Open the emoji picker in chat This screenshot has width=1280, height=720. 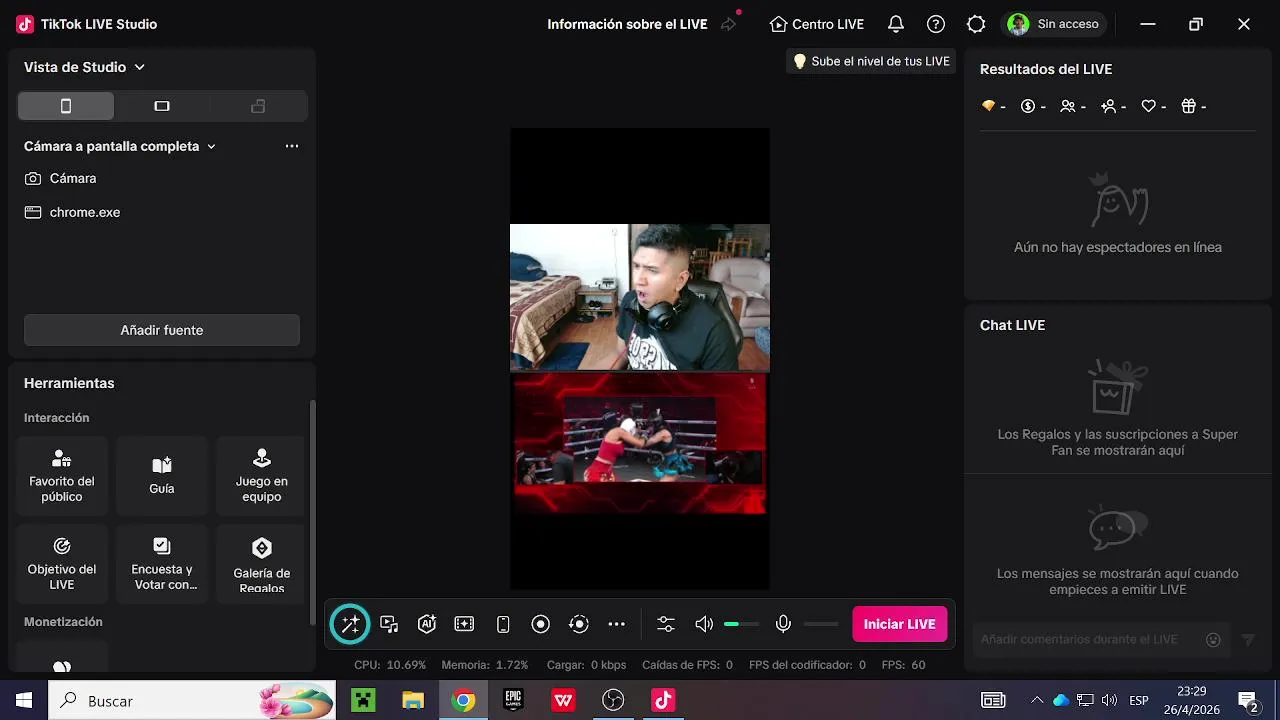point(1213,640)
